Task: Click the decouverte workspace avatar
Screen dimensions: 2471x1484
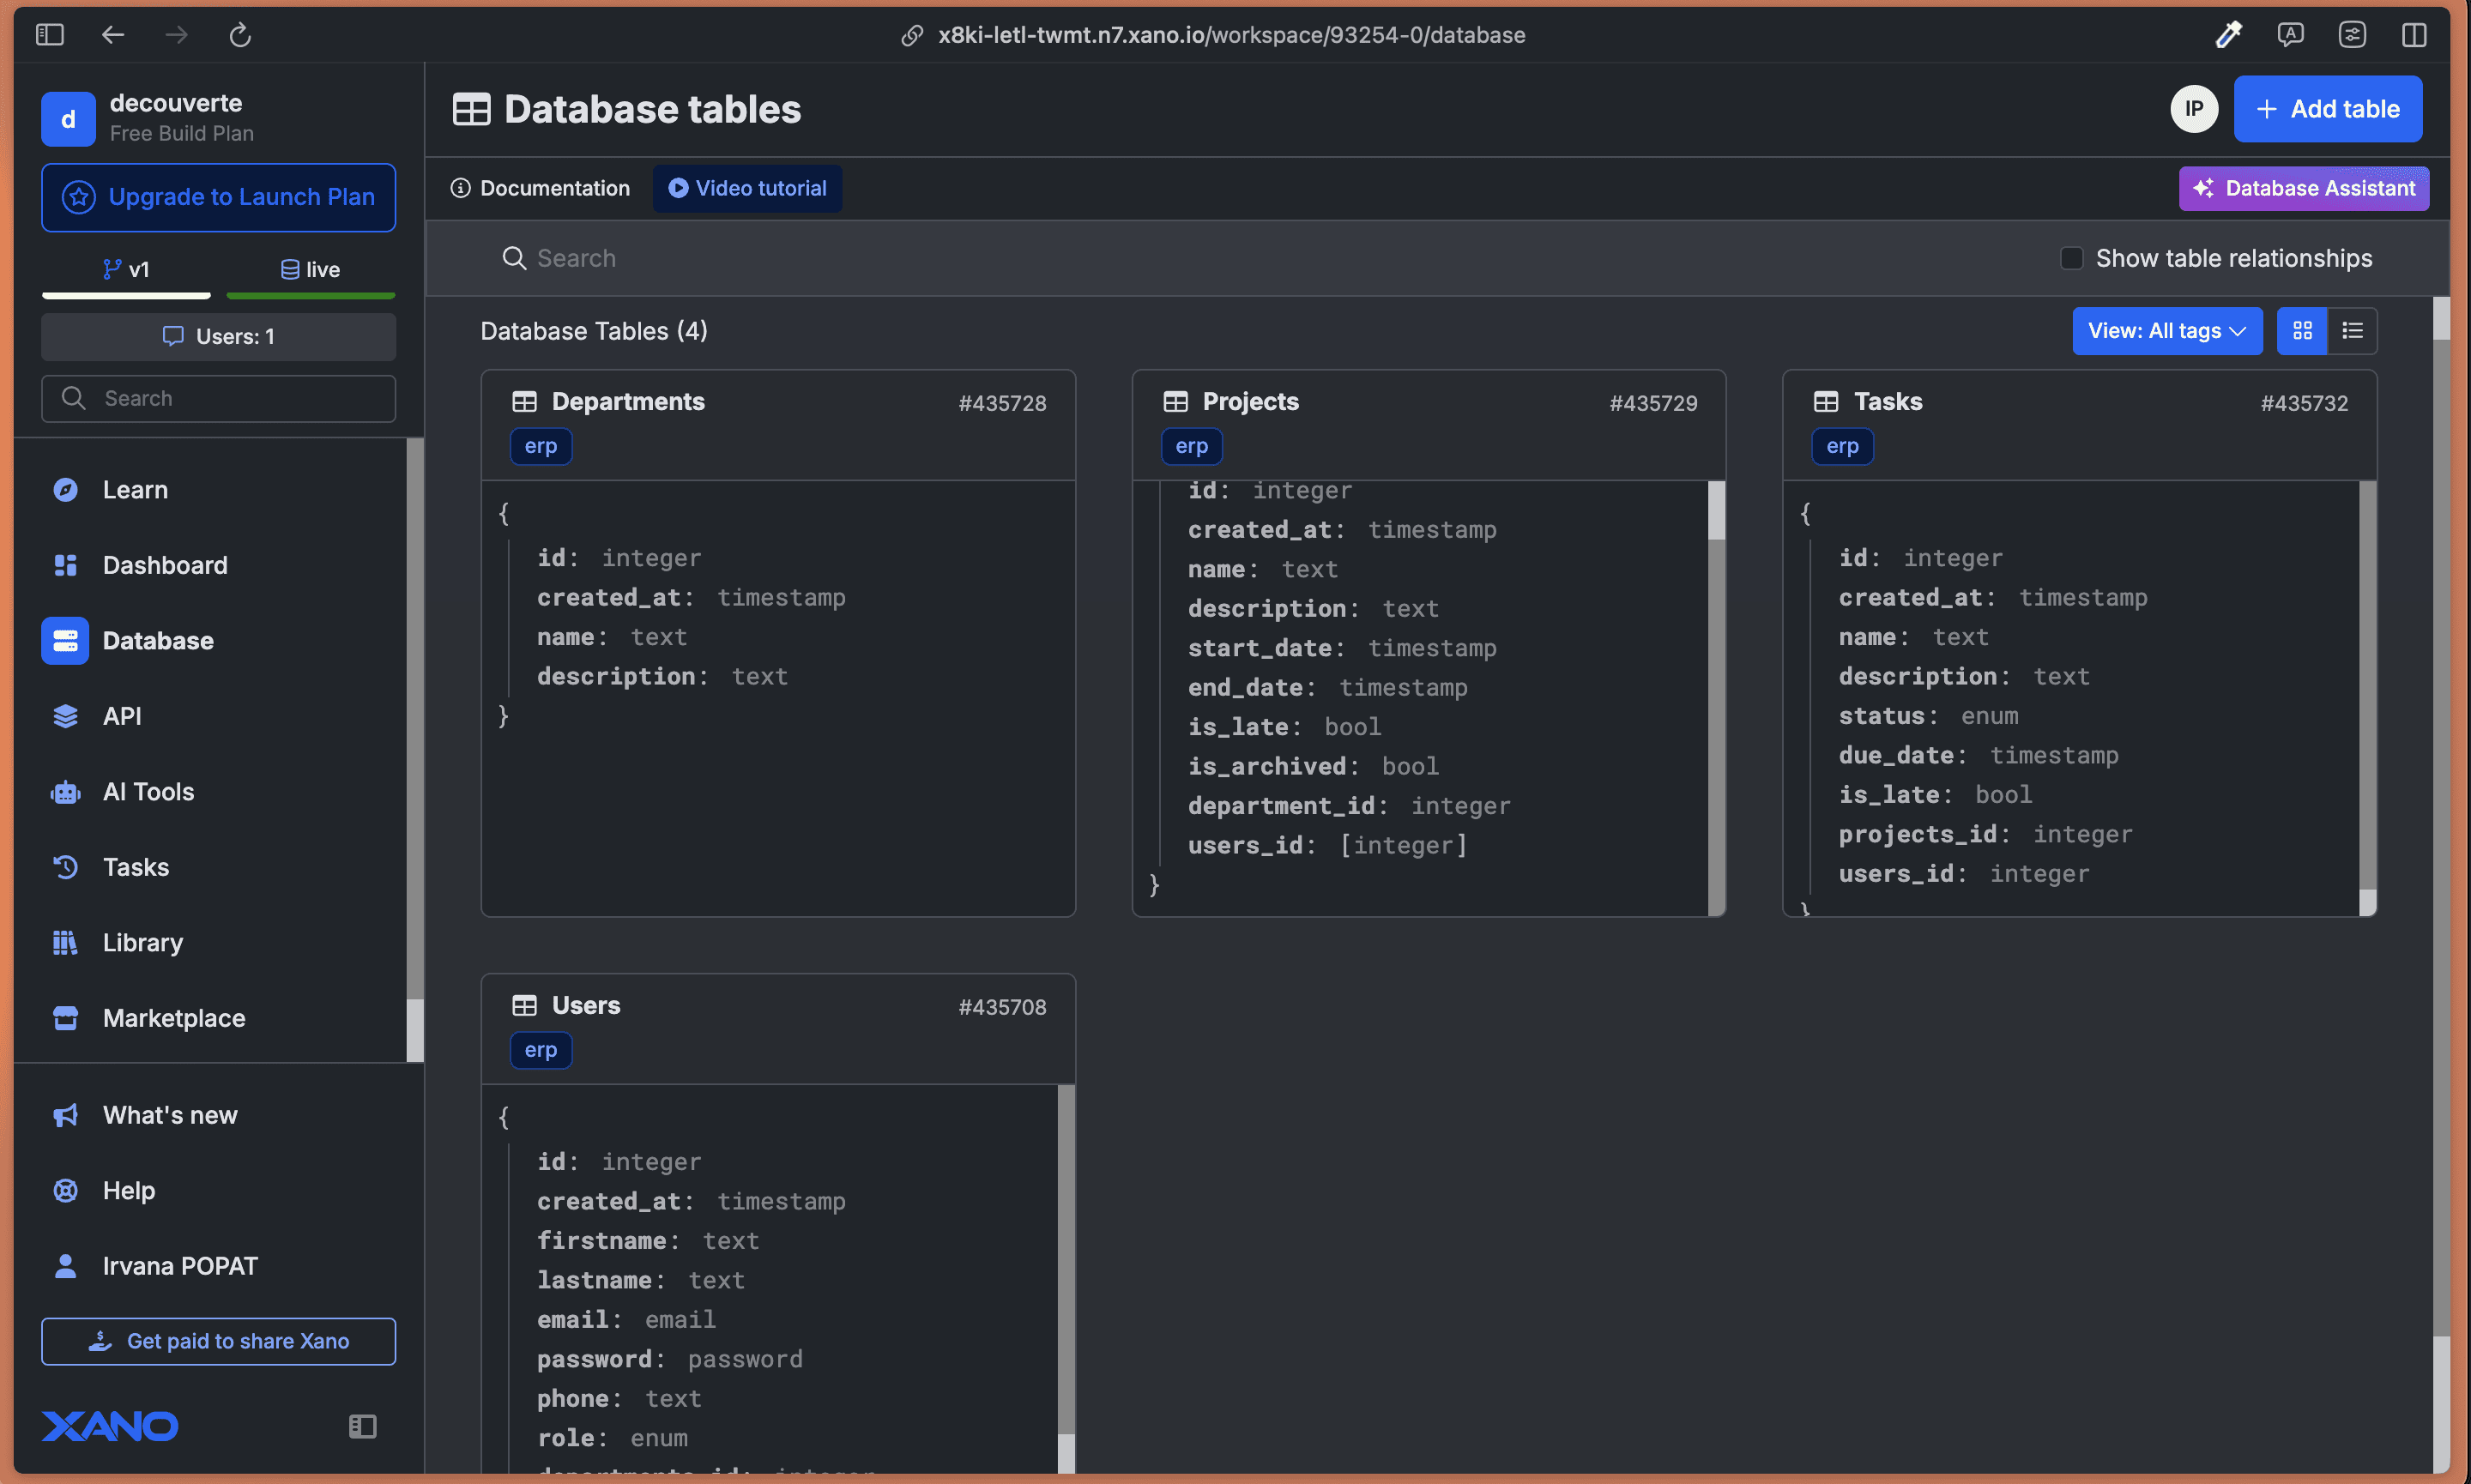Action: [x=68, y=118]
